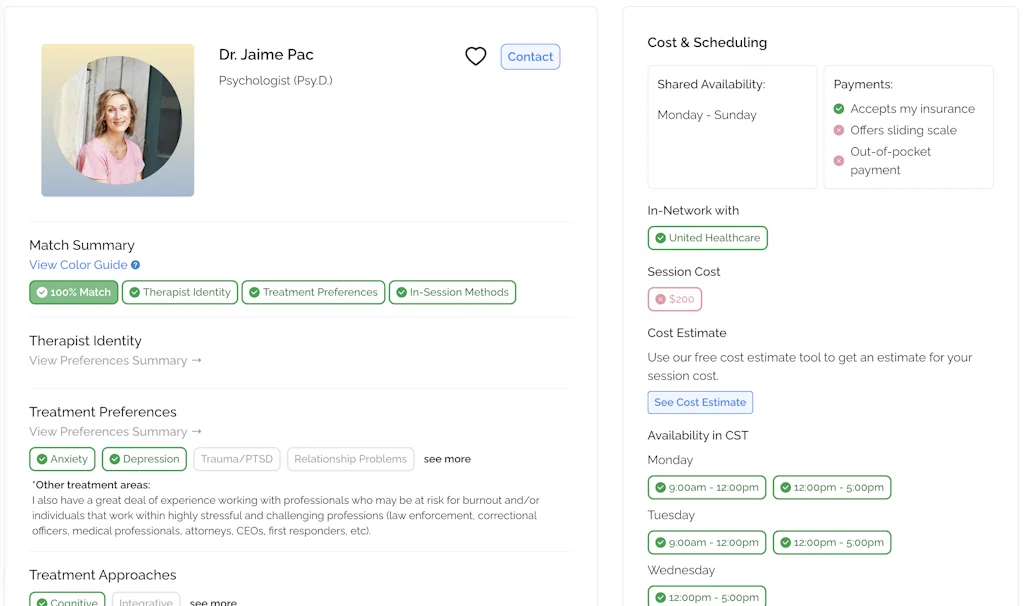Select the In-Session Methods match tag
1024x606 pixels.
(452, 292)
